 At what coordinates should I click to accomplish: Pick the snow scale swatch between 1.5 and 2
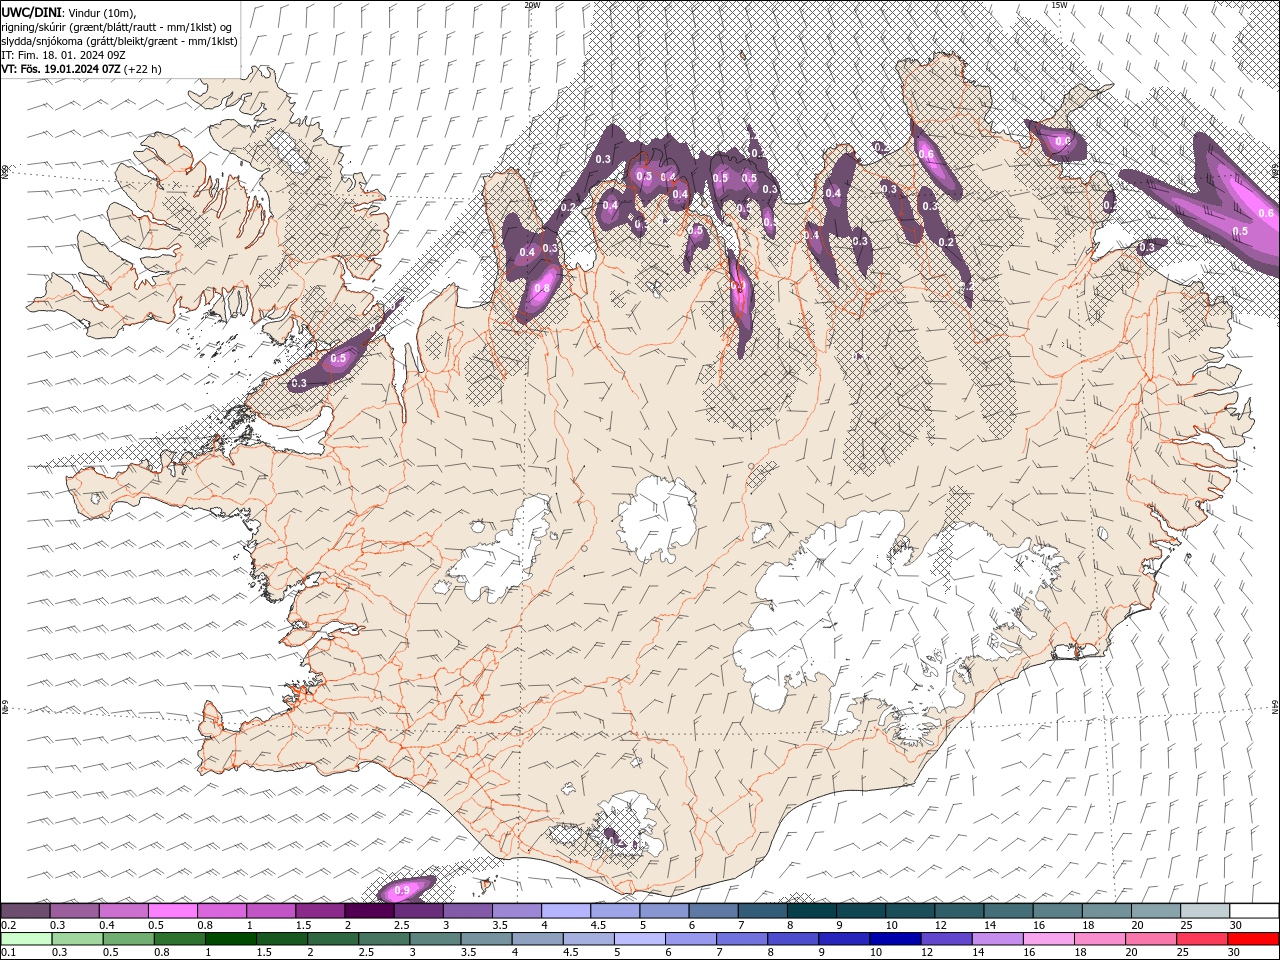(x=321, y=910)
